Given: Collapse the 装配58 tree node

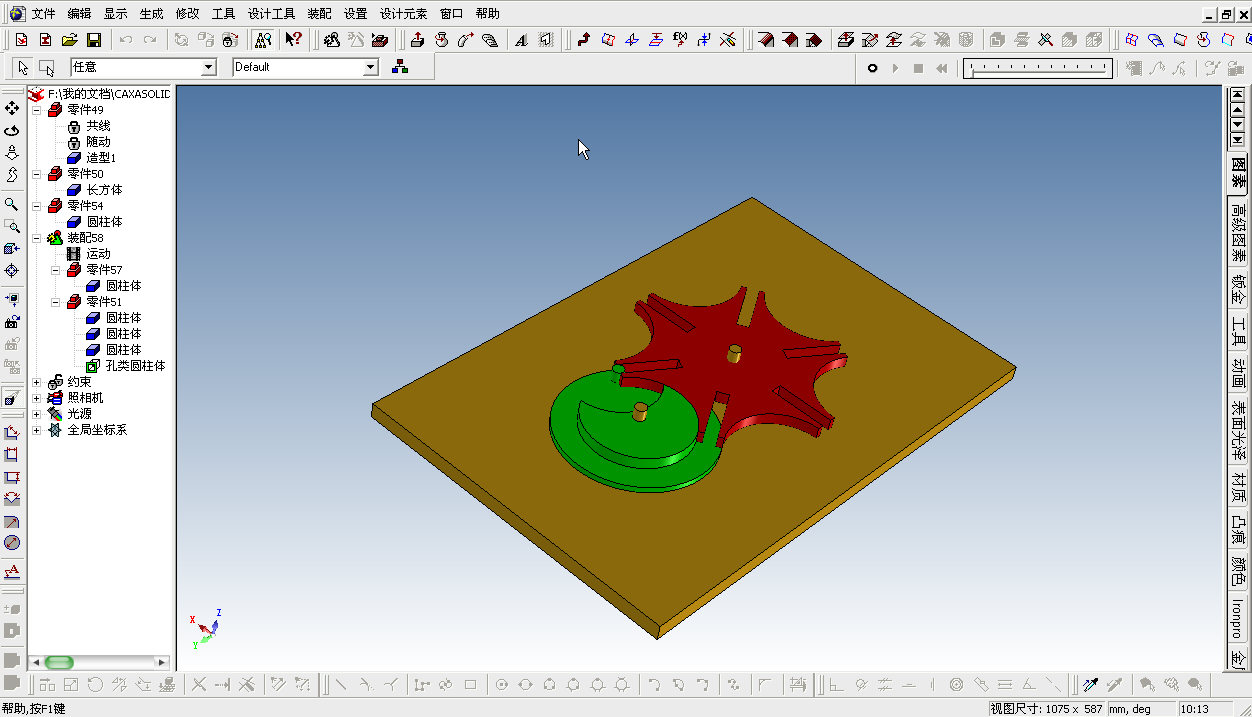Looking at the screenshot, I should 37,238.
